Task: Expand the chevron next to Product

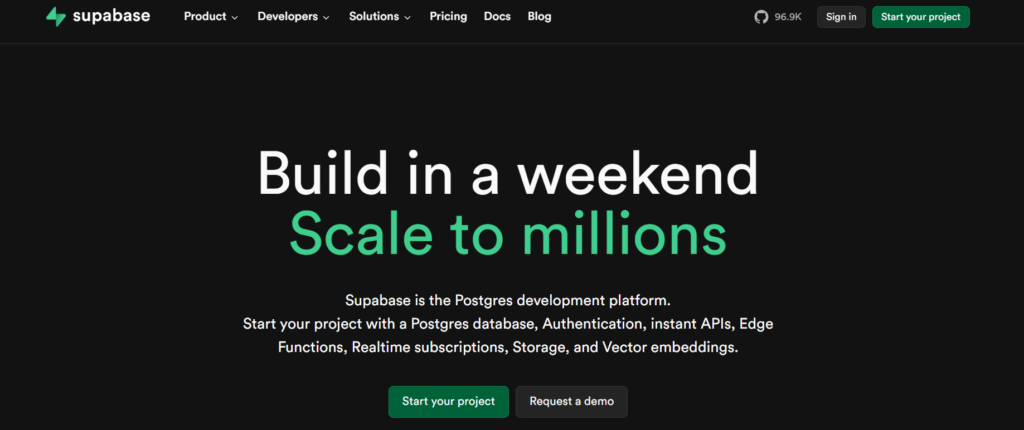Action: [235, 18]
